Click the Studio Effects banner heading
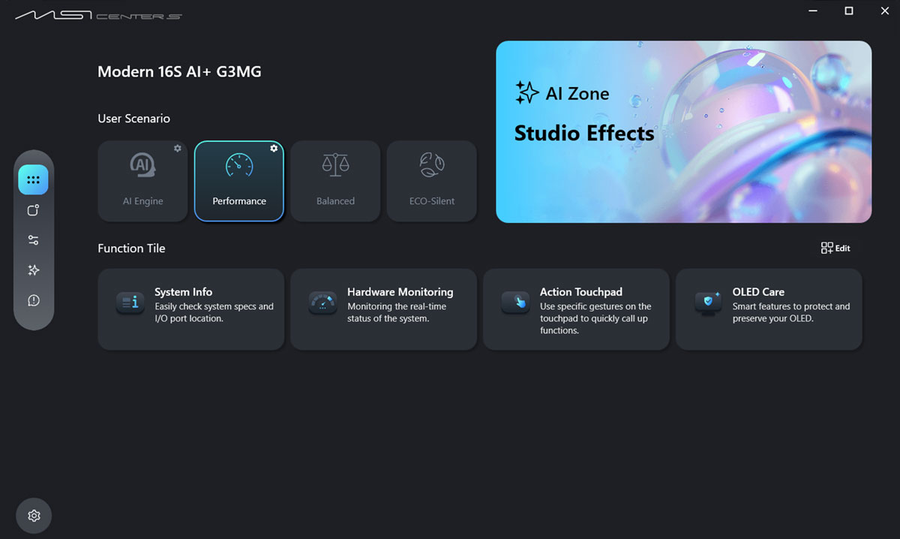Image resolution: width=900 pixels, height=539 pixels. (584, 133)
